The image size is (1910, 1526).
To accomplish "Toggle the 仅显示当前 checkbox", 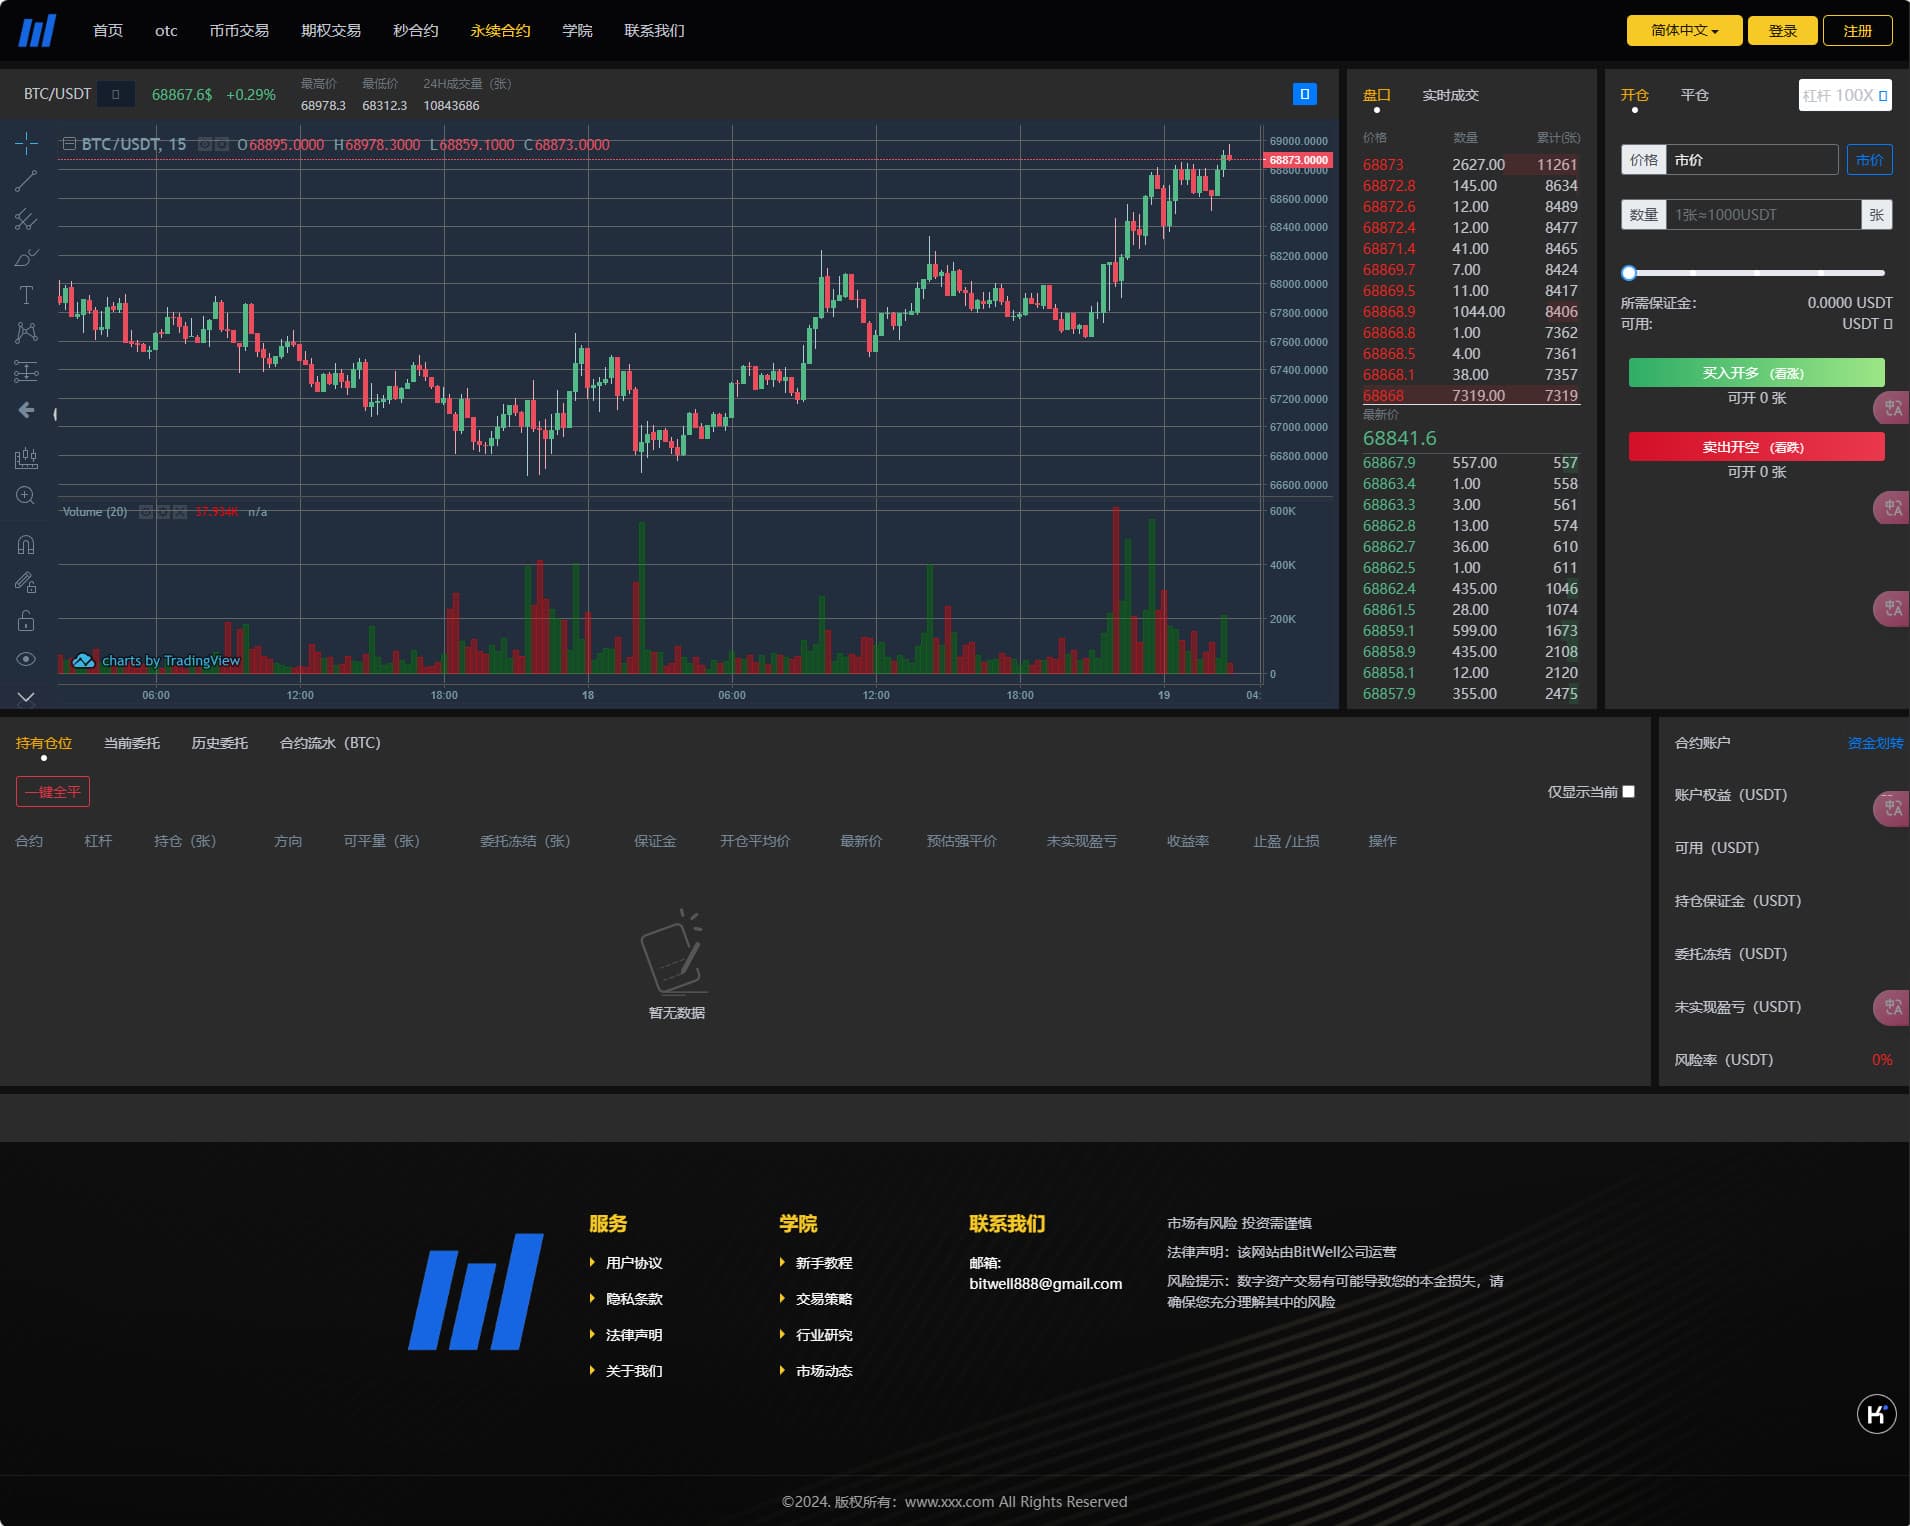I will click(x=1628, y=792).
